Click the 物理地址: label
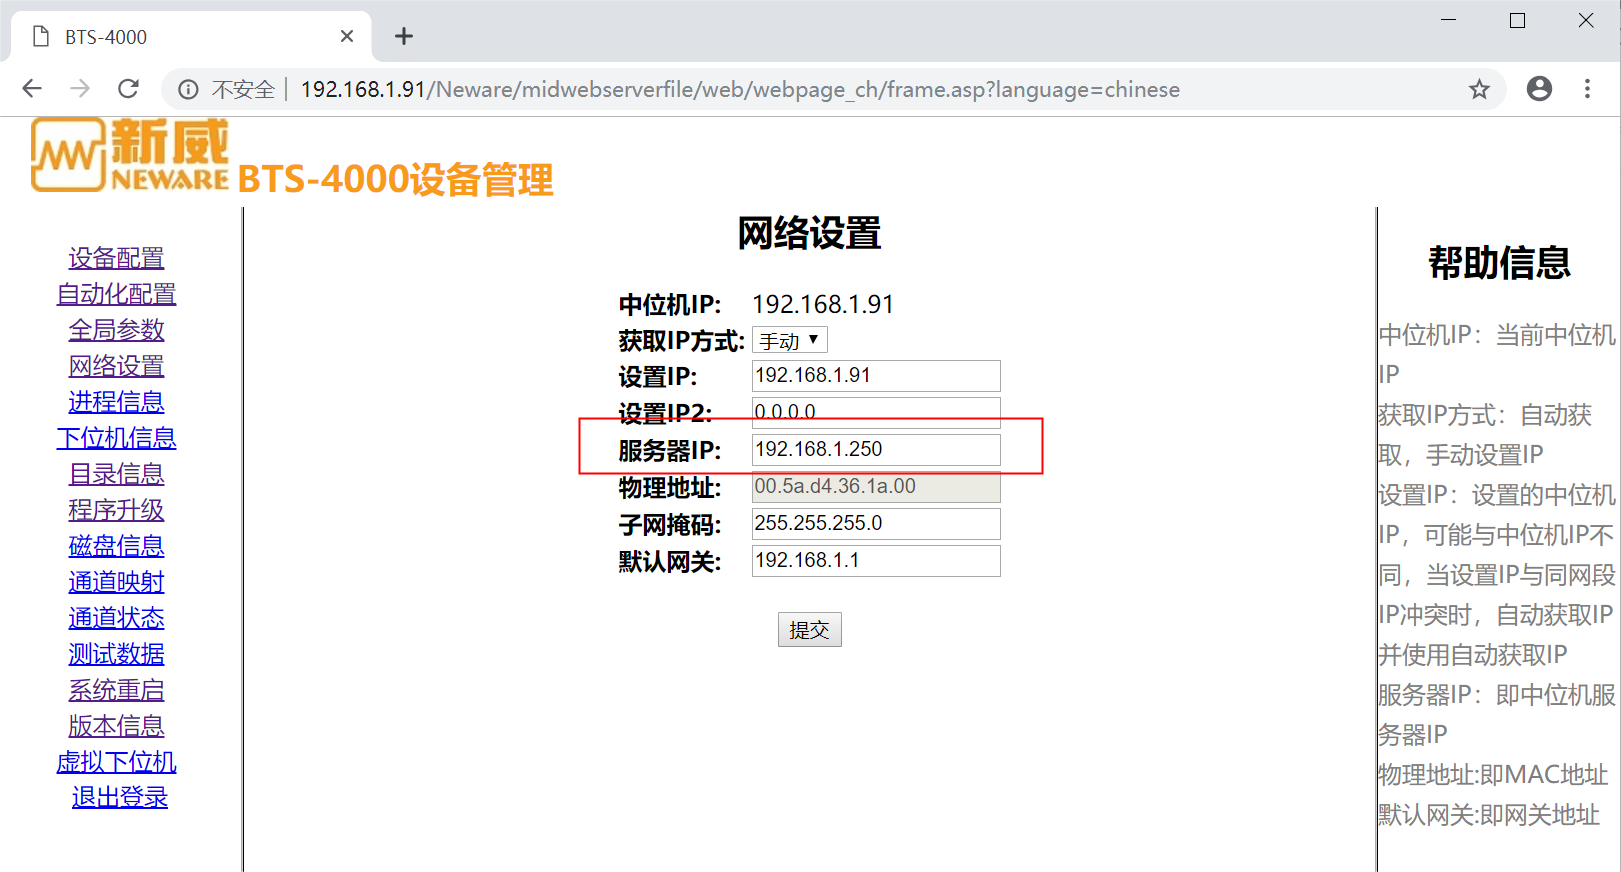Image resolution: width=1621 pixels, height=872 pixels. (670, 488)
